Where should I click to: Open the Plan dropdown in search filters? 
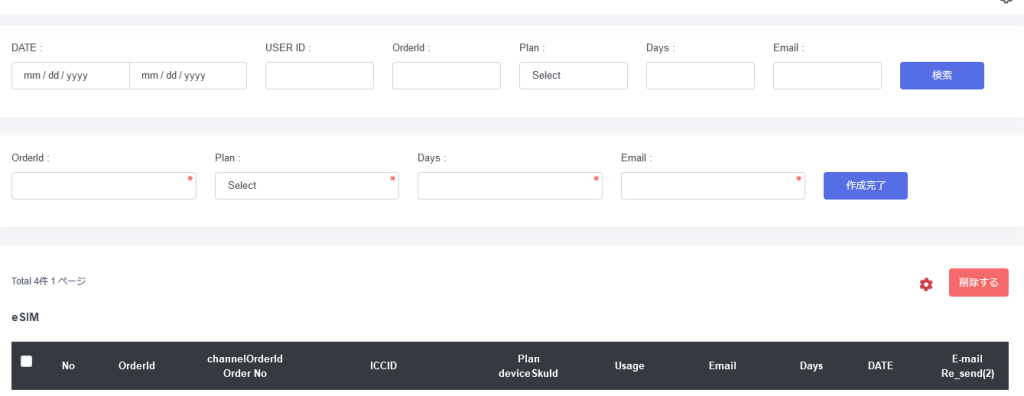tap(573, 76)
